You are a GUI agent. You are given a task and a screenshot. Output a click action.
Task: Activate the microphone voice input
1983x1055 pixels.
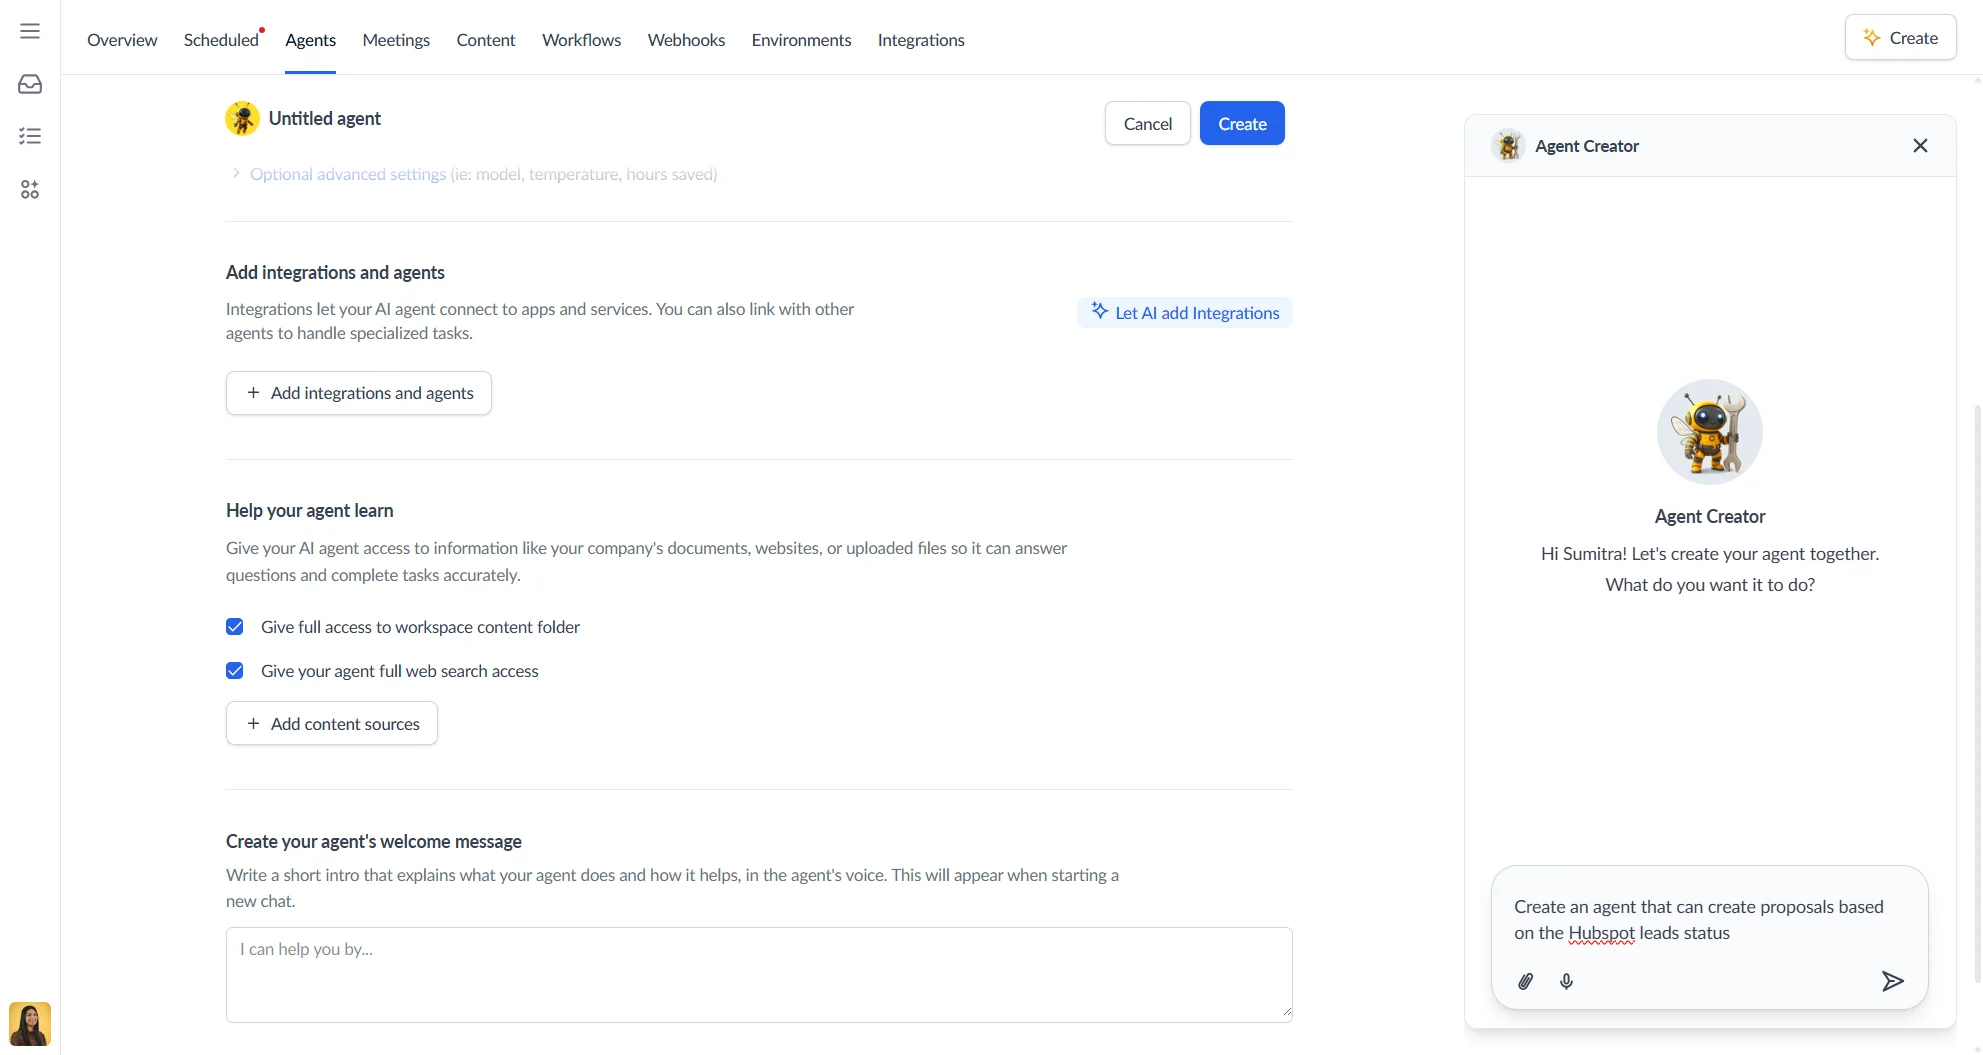point(1566,981)
